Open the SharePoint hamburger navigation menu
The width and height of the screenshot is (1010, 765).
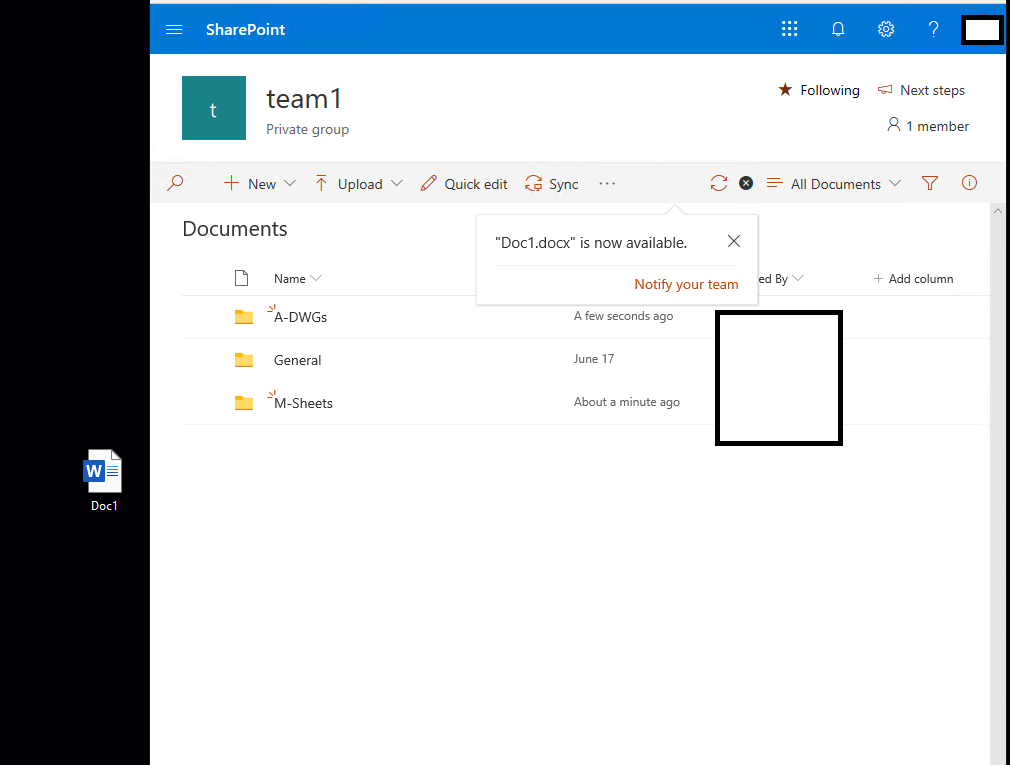point(174,30)
